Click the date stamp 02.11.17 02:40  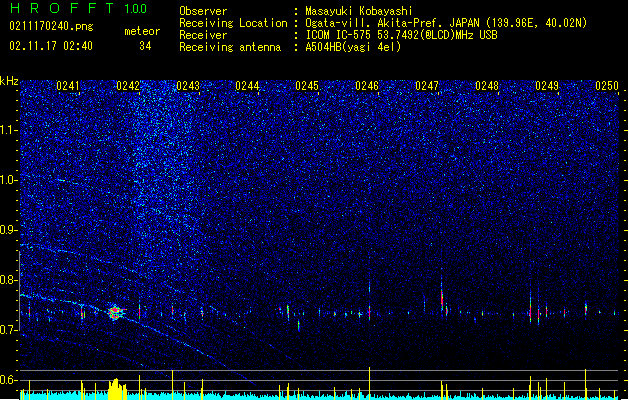51,46
